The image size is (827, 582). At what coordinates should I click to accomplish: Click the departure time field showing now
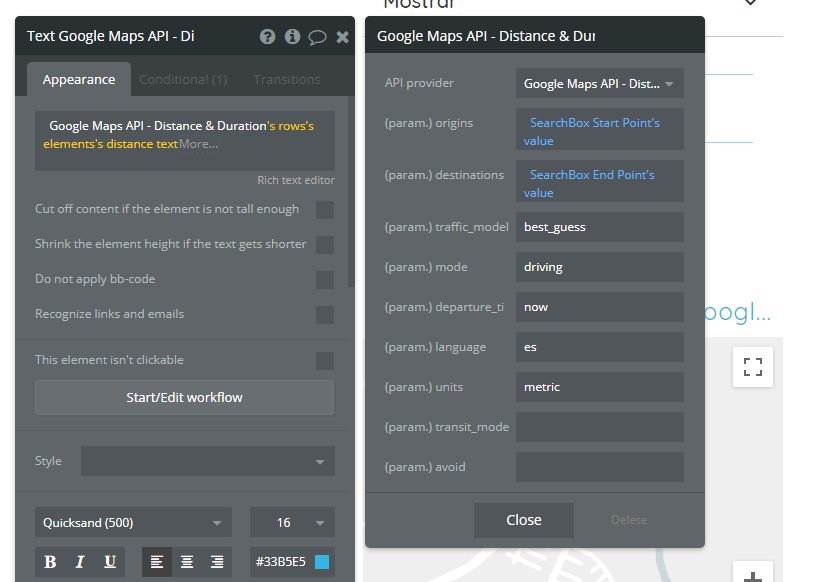[600, 307]
